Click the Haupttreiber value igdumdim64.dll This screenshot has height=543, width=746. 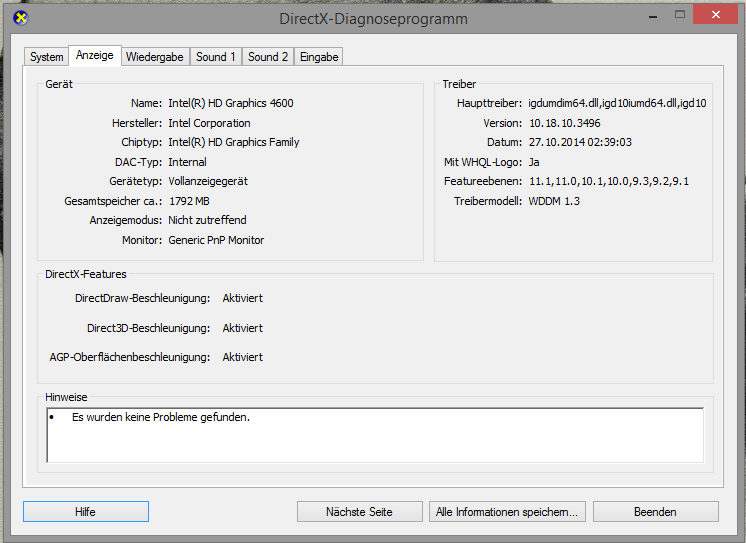pyautogui.click(x=617, y=103)
